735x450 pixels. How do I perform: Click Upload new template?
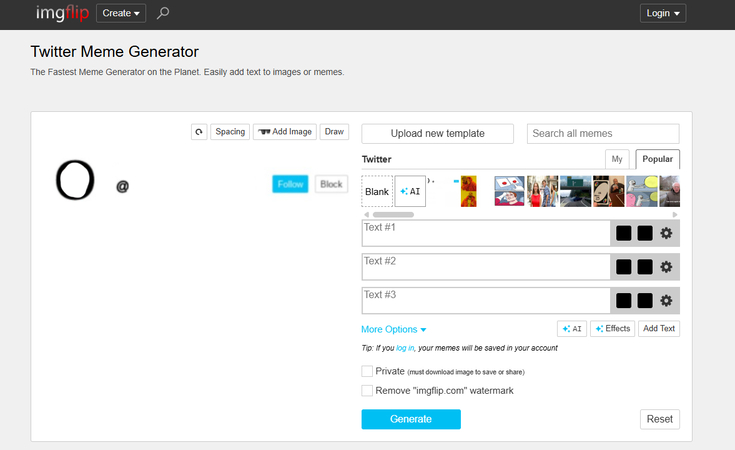pyautogui.click(x=437, y=134)
